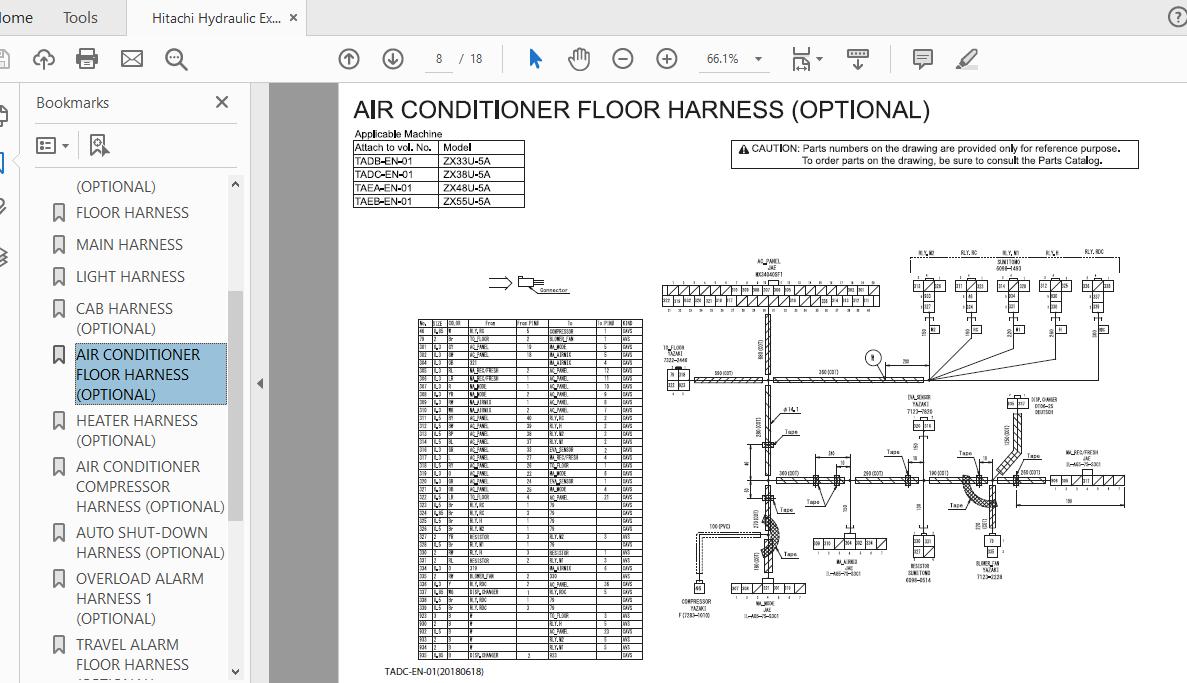Open AUTO SHUT-DOWN HARNESS bookmark
Screen dimensions: 1187x683
(150, 542)
